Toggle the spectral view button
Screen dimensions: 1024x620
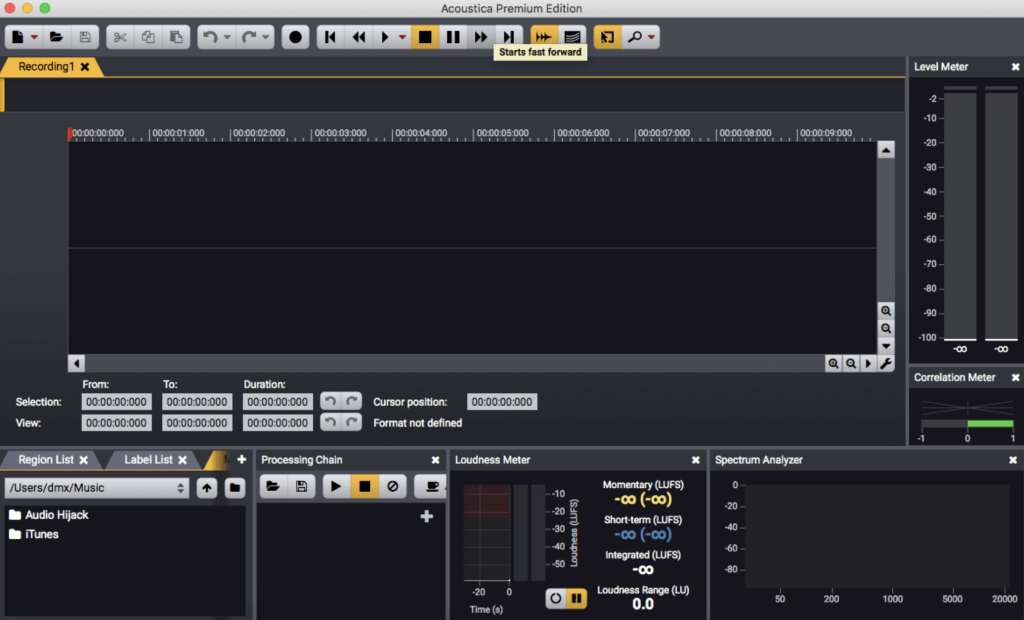(572, 37)
